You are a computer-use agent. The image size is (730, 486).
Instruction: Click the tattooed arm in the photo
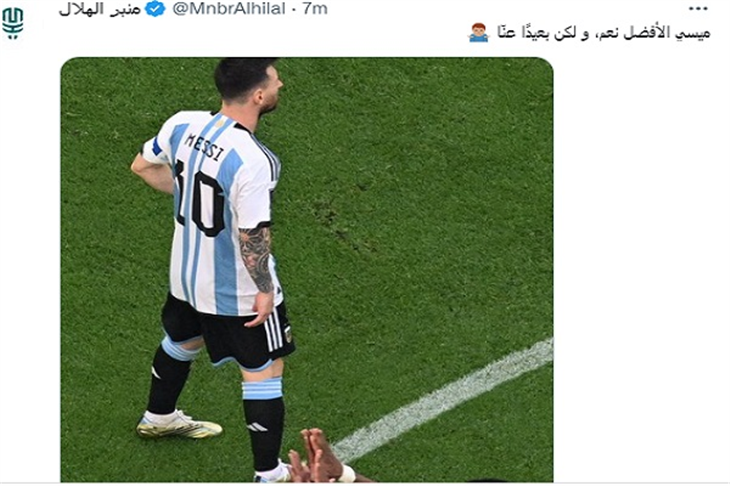(x=257, y=259)
